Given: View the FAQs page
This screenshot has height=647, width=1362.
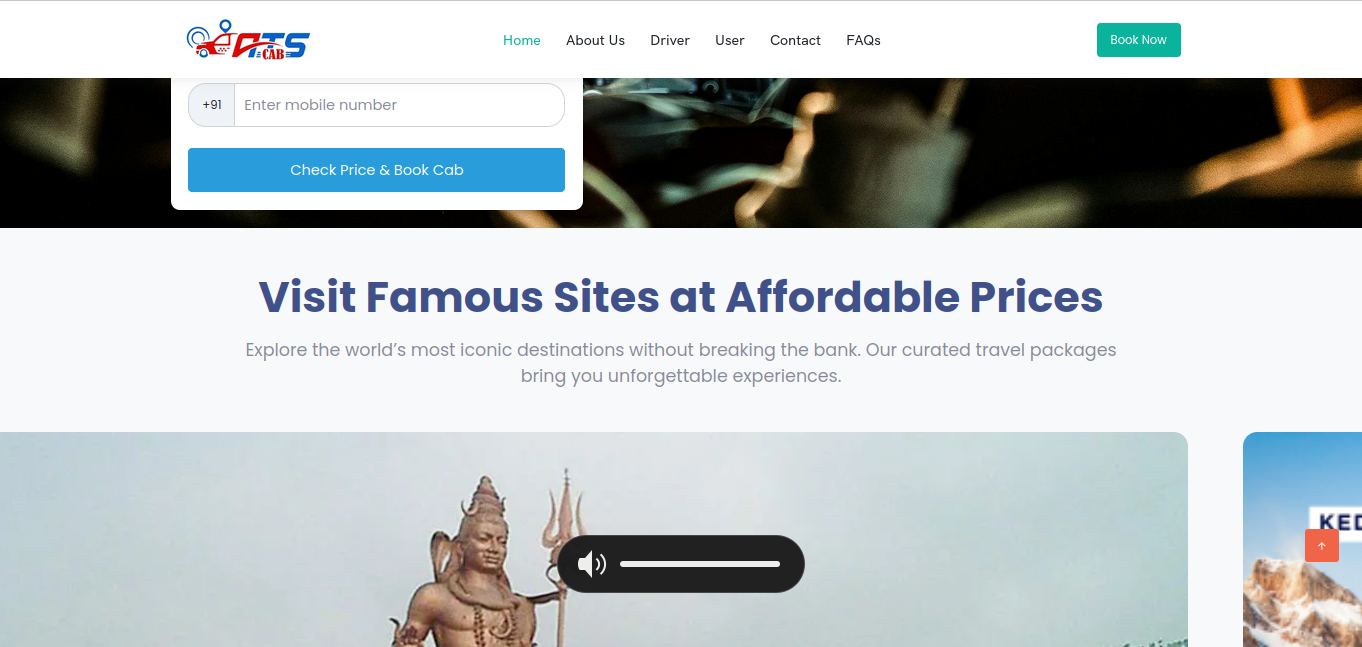Looking at the screenshot, I should click(x=863, y=40).
